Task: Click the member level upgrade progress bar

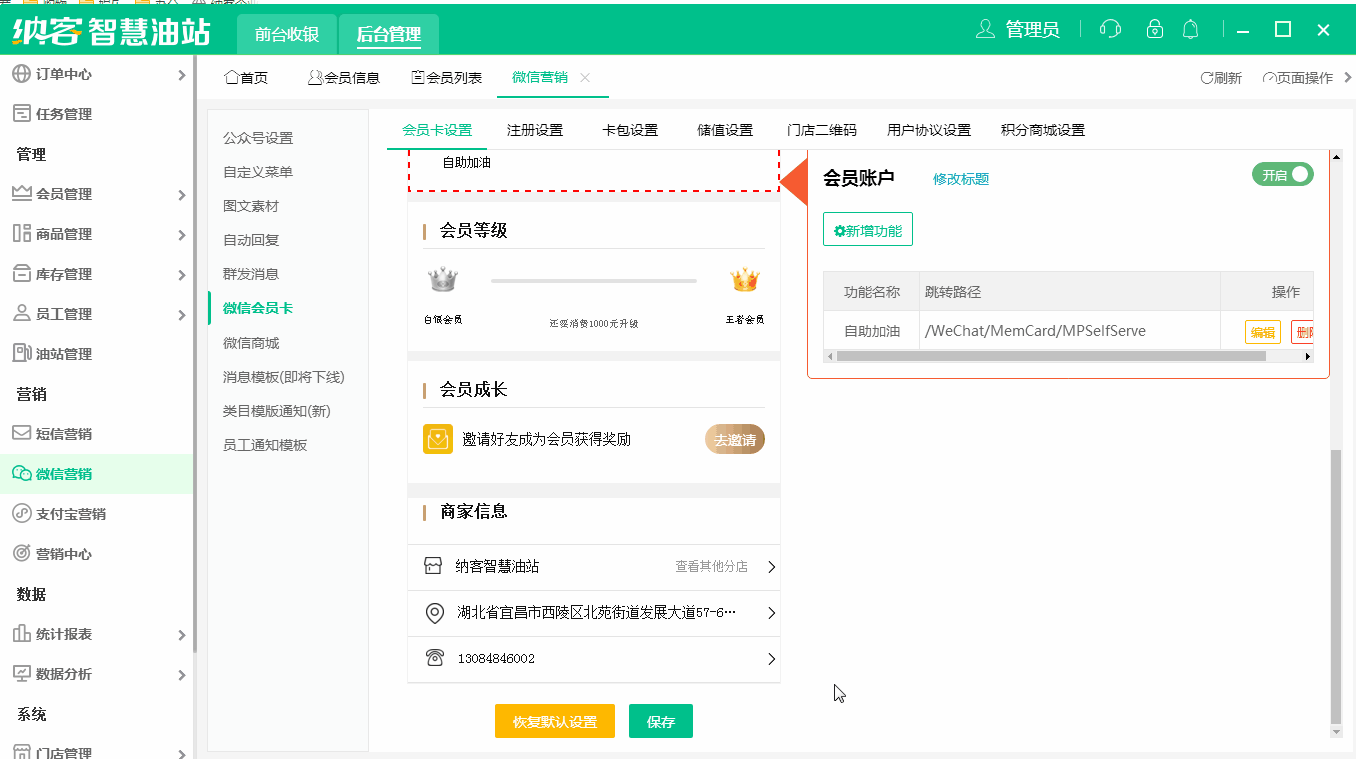Action: (x=594, y=280)
